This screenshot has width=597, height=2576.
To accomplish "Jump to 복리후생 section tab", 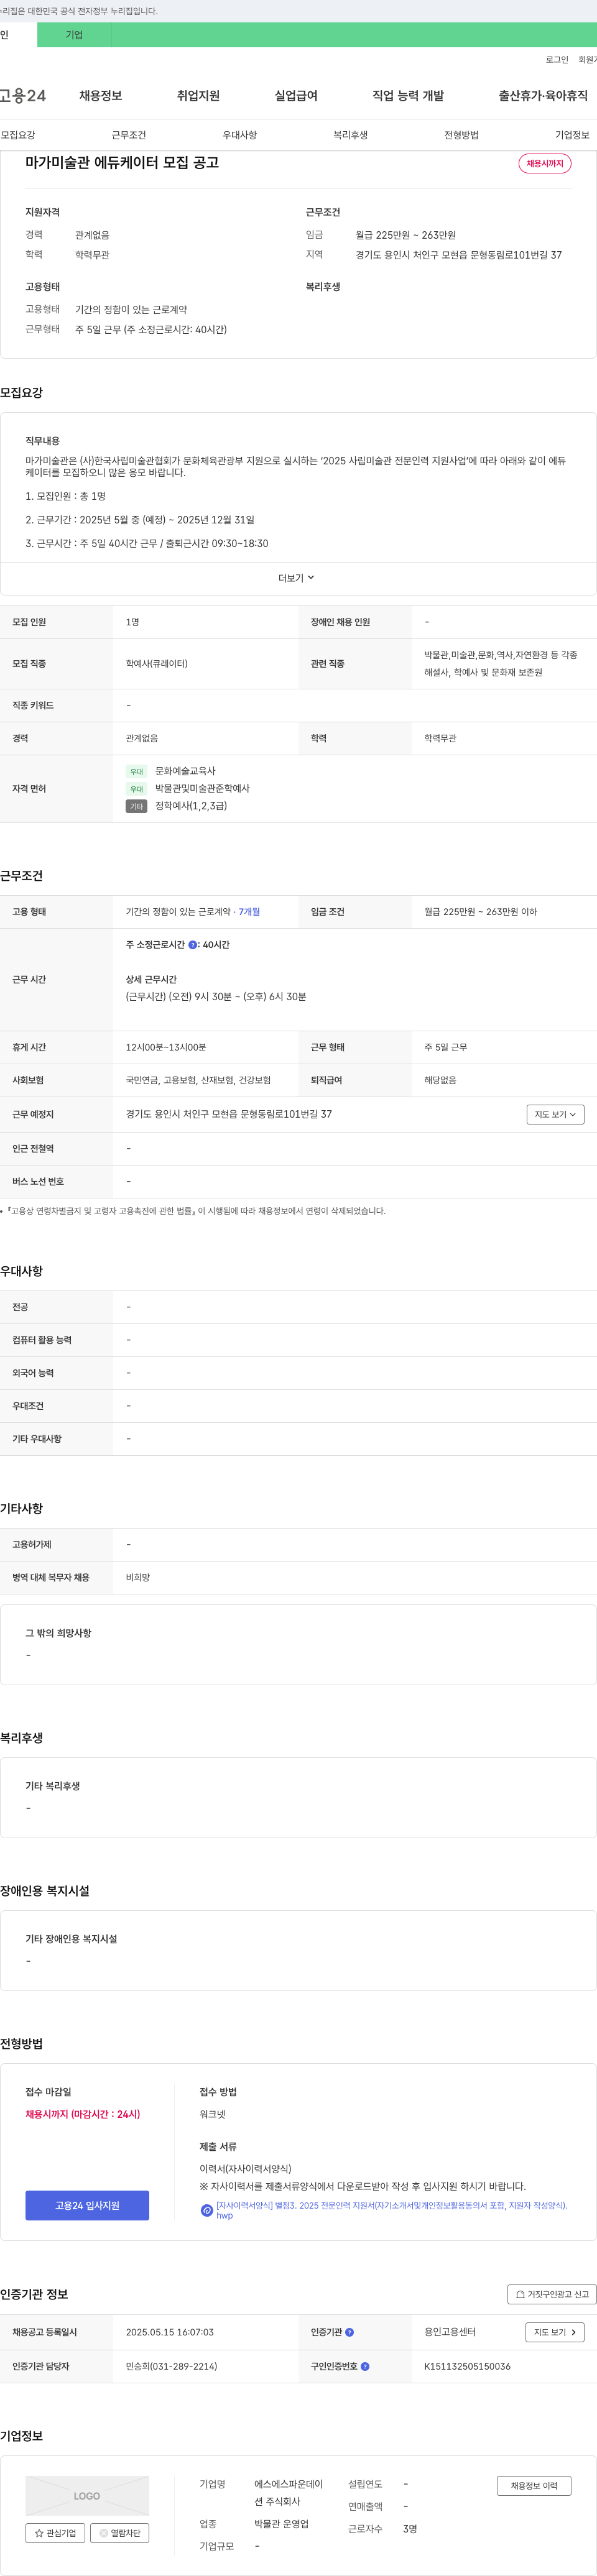I will [351, 135].
